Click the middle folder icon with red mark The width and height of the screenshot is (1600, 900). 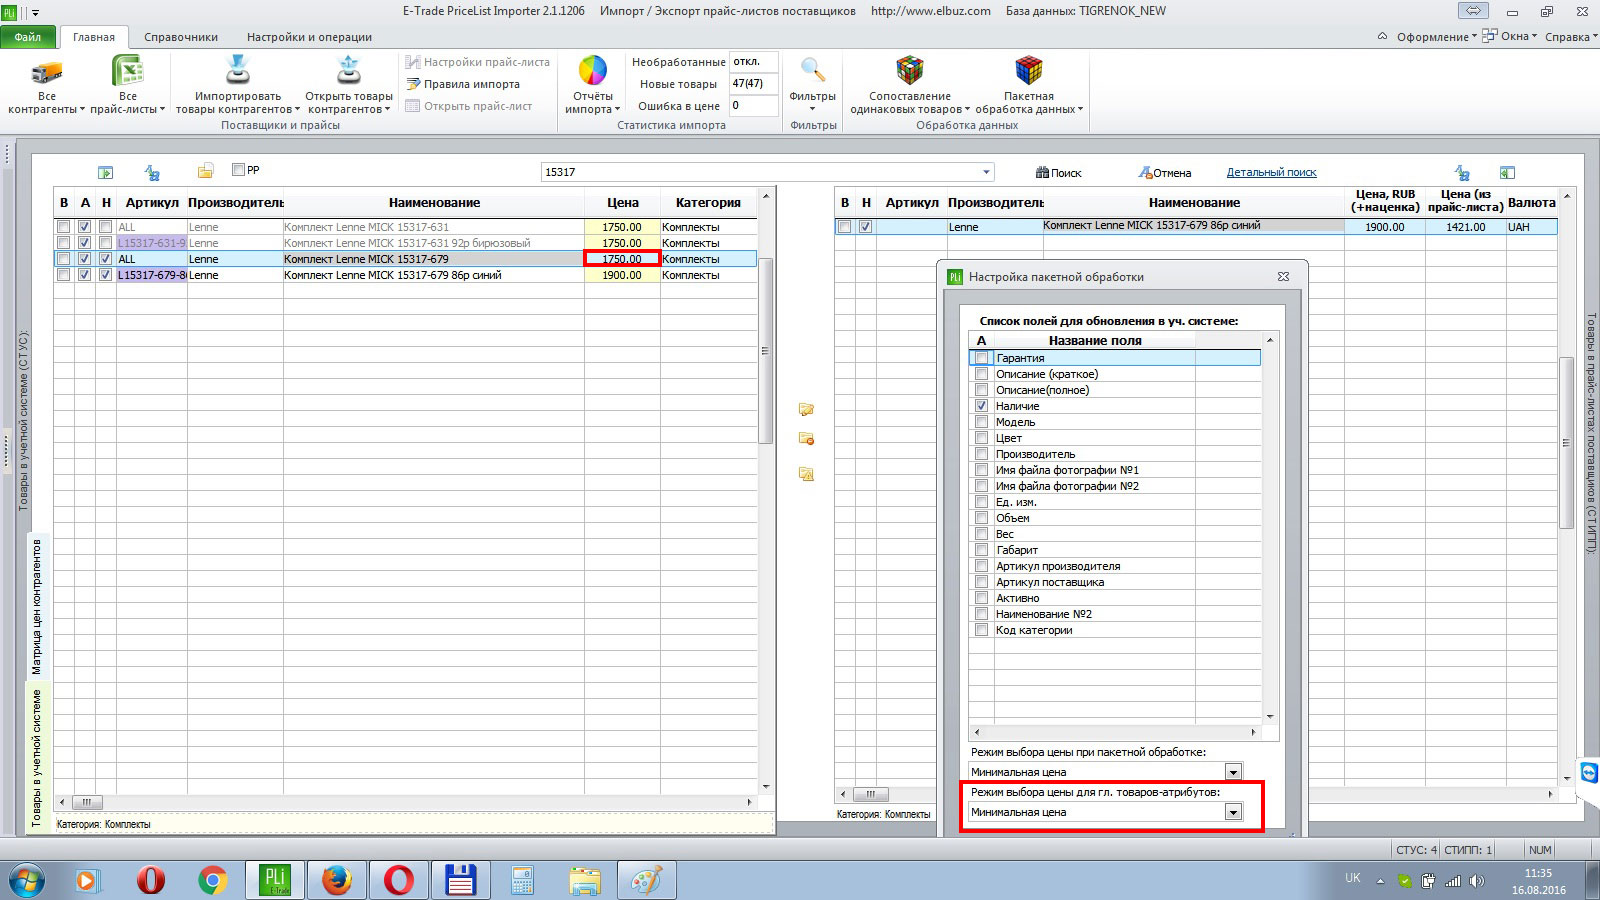pos(806,439)
